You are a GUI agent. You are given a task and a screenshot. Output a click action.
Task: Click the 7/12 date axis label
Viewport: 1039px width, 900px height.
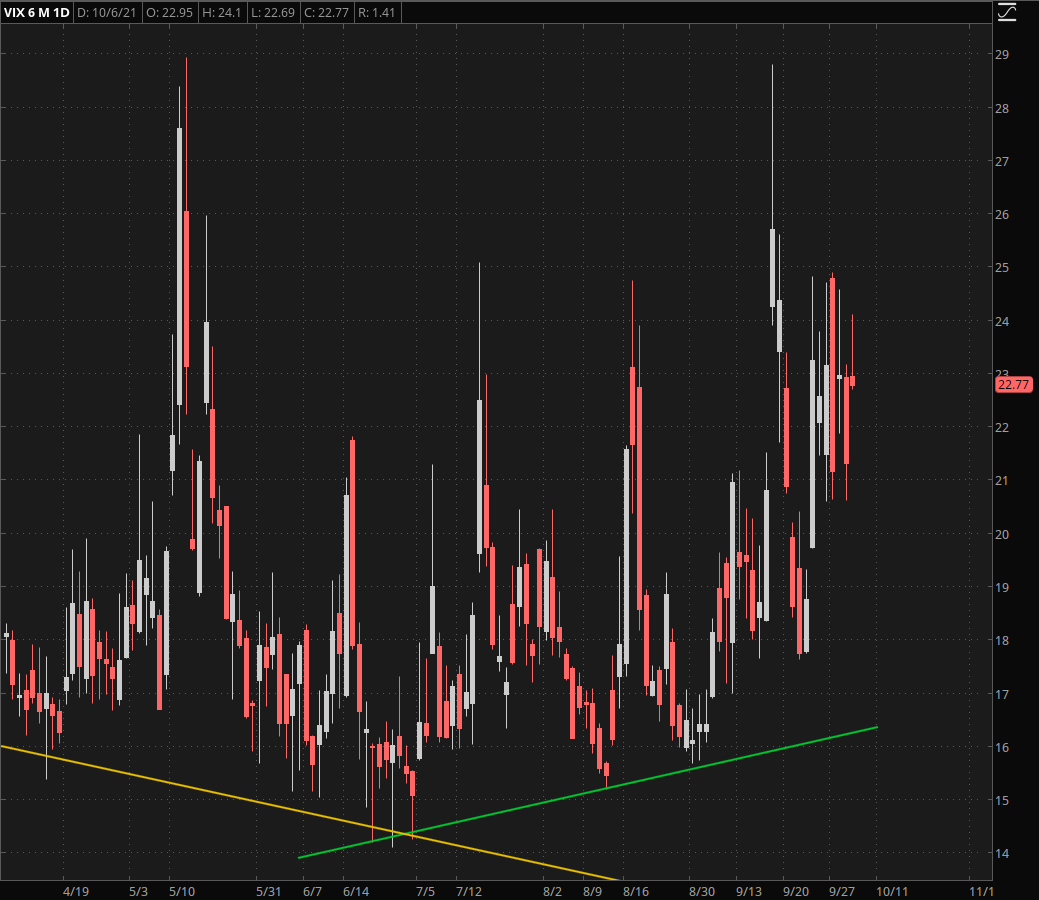pos(468,891)
